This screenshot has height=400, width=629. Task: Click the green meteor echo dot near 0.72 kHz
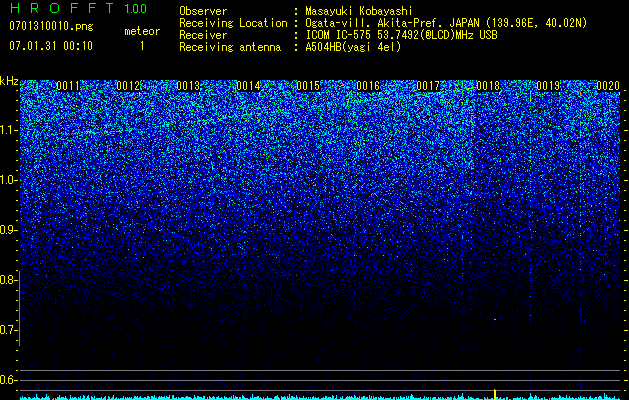(x=495, y=320)
